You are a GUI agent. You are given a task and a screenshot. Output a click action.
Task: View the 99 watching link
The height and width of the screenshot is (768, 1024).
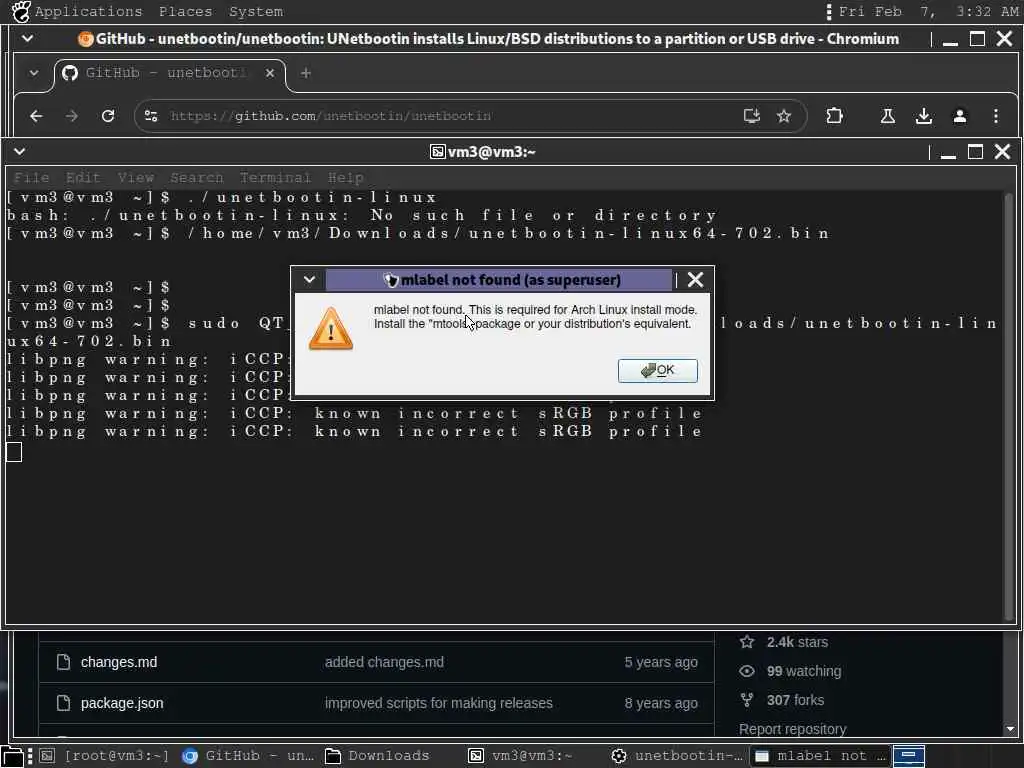pos(804,671)
